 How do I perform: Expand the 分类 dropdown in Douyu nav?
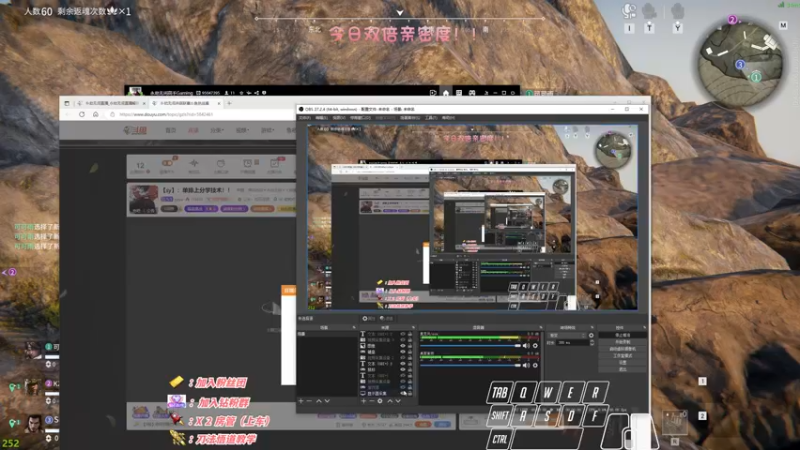point(217,130)
